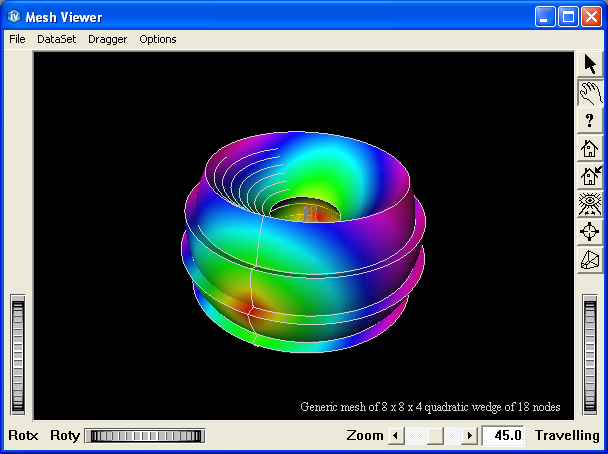Reset camera to the home view
Screen dimensions: 608x454
tap(590, 149)
